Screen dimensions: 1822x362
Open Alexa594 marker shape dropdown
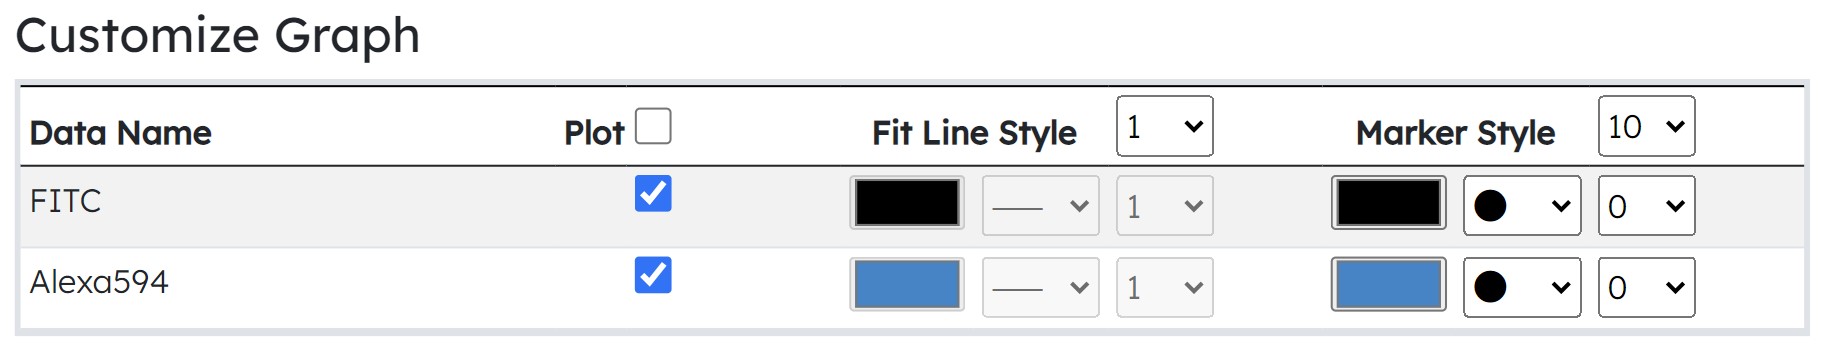(x=1522, y=287)
